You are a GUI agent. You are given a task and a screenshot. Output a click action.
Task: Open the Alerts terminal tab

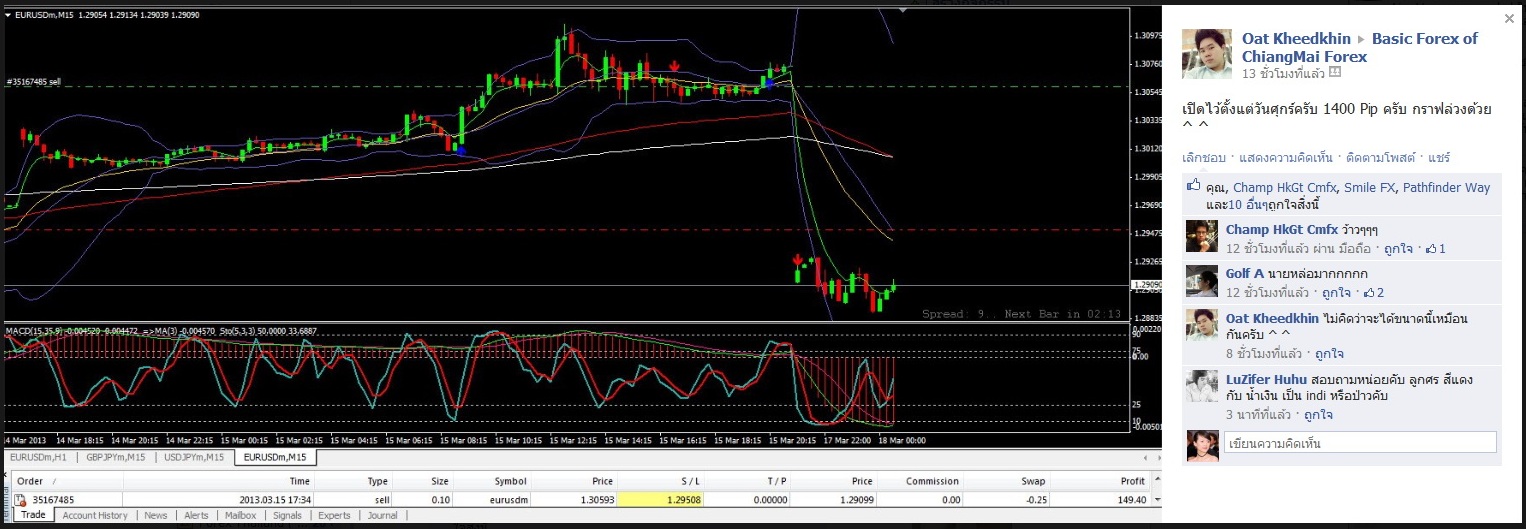[x=196, y=516]
